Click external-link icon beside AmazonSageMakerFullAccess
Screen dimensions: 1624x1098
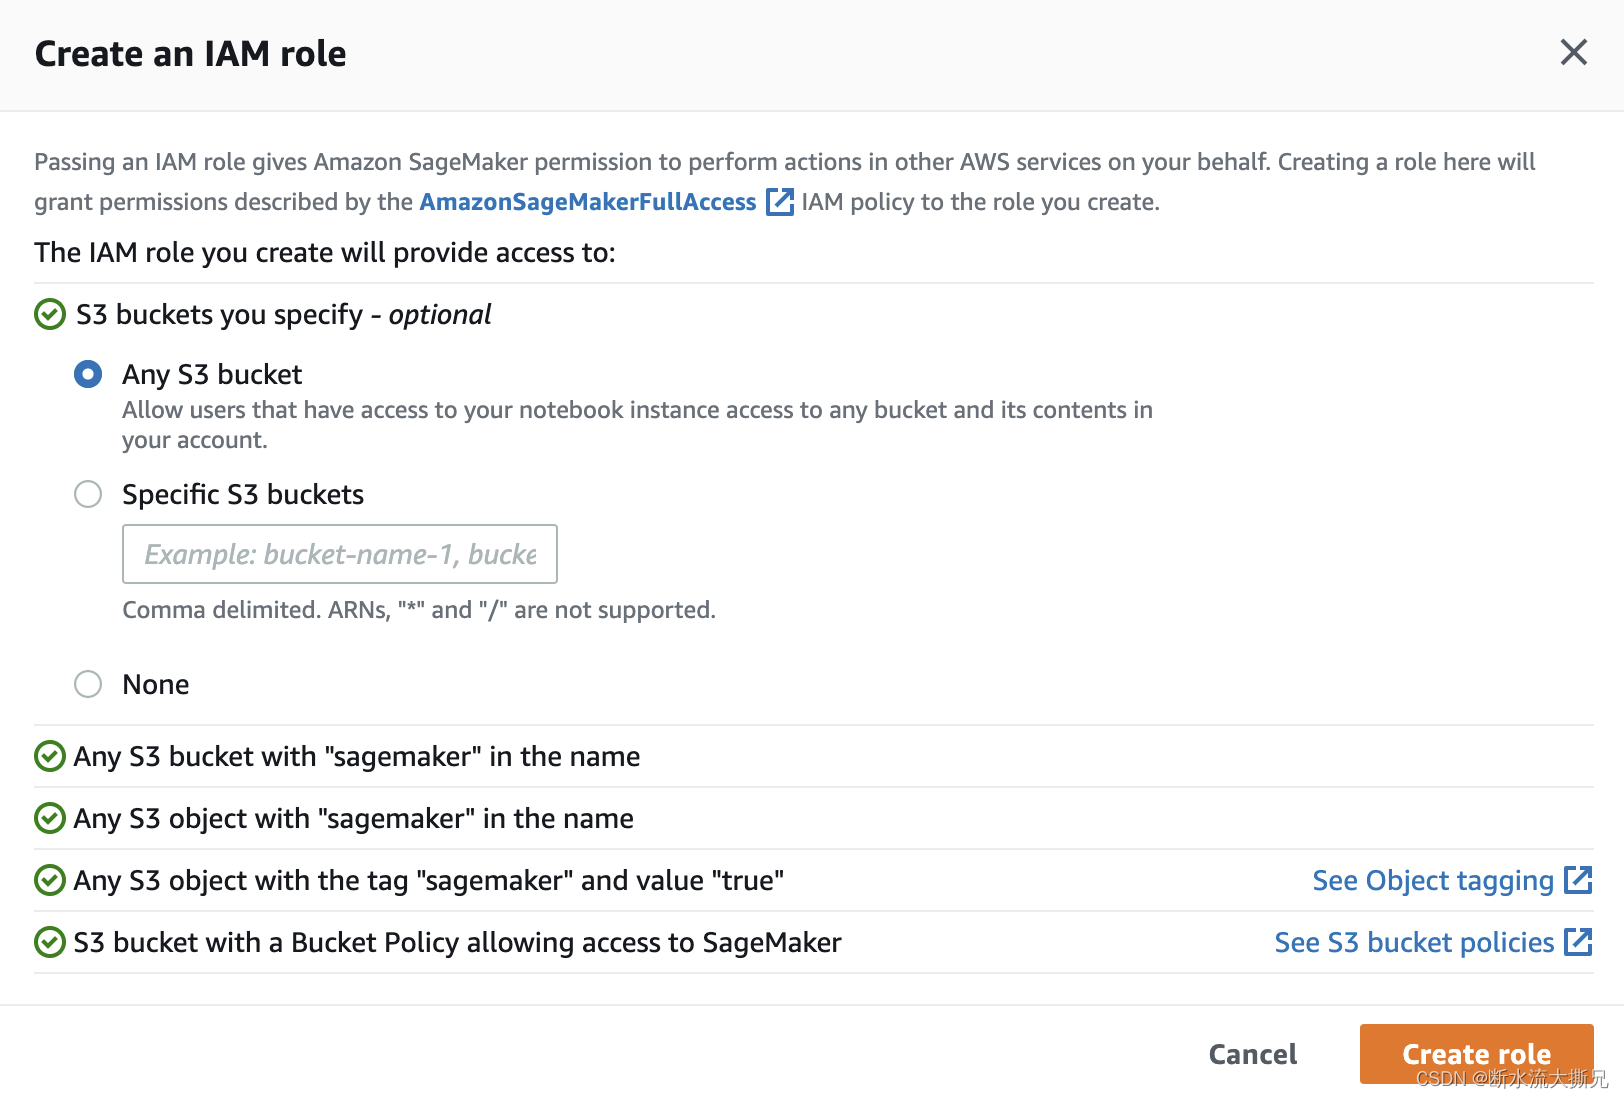pos(780,202)
